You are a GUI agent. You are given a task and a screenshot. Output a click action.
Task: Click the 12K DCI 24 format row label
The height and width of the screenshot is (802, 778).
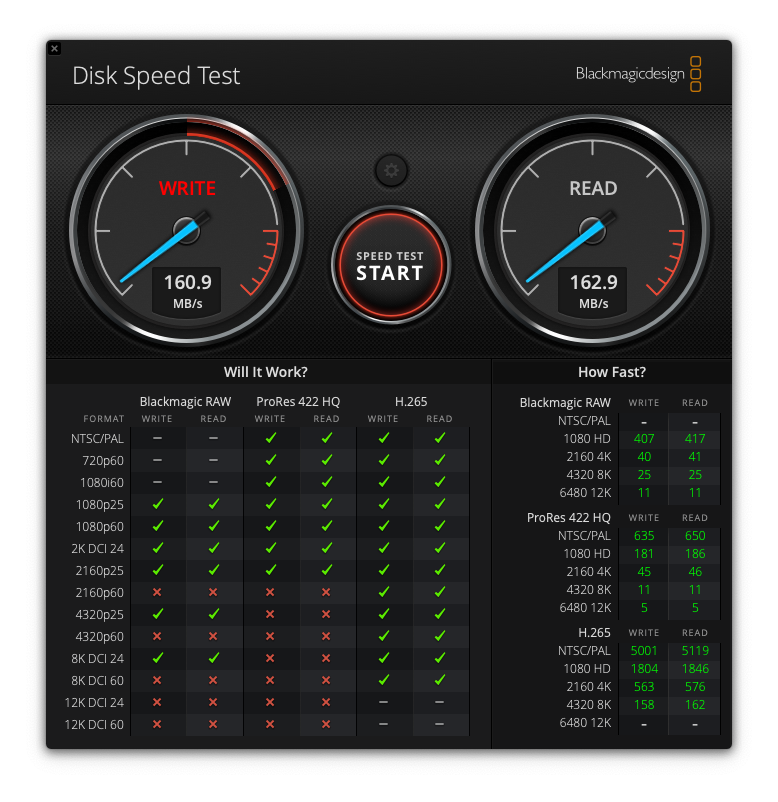[x=94, y=703]
